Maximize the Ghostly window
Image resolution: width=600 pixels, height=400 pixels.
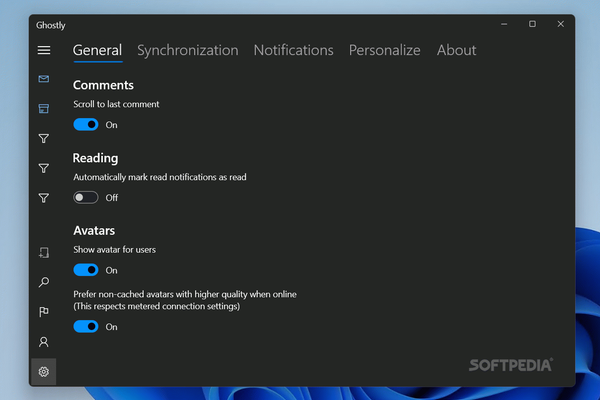point(532,24)
